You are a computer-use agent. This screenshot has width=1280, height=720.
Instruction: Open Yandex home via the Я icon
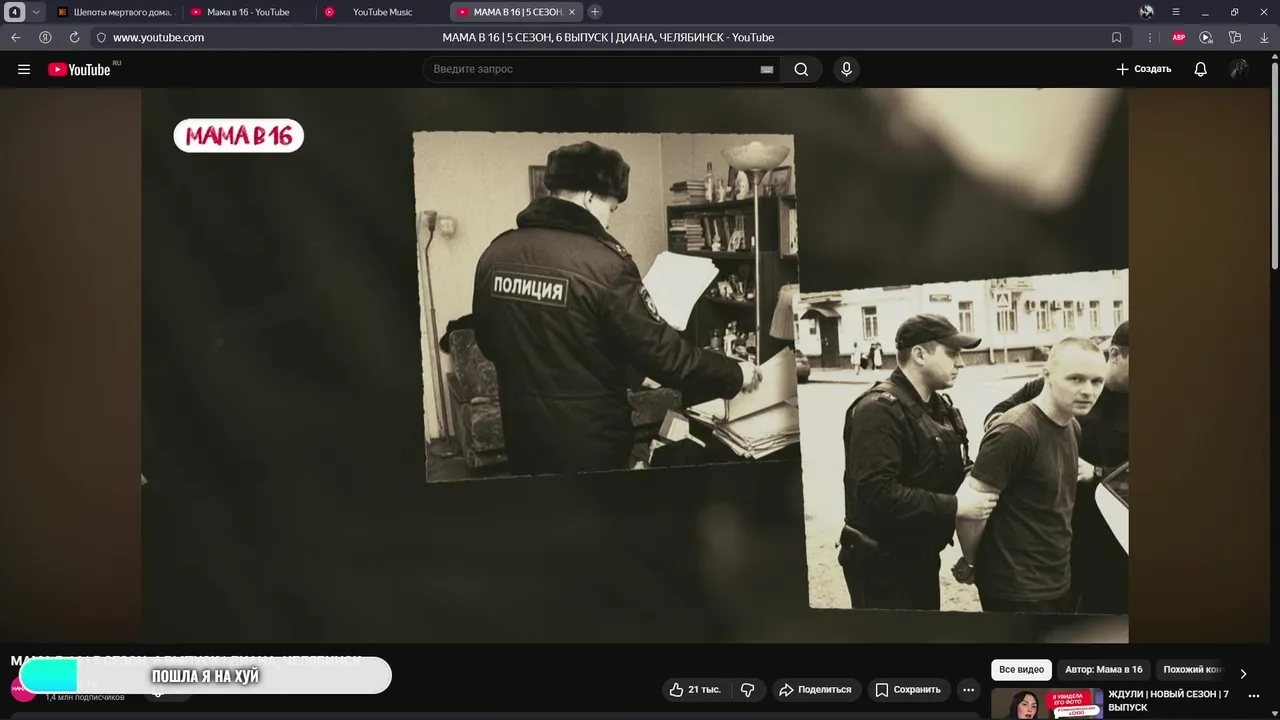coord(45,37)
